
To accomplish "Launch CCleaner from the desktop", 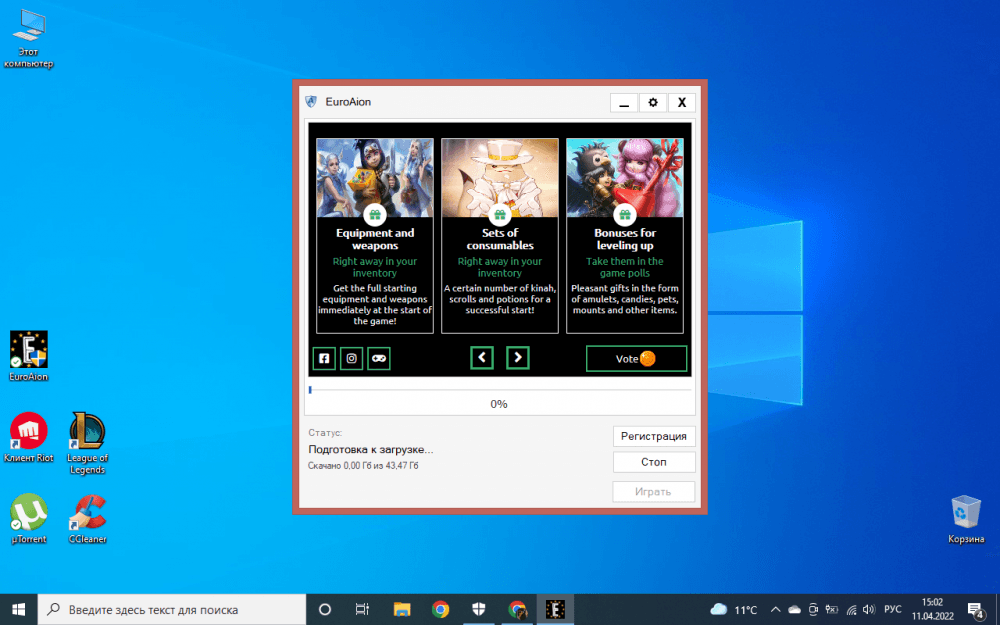I will 87,514.
